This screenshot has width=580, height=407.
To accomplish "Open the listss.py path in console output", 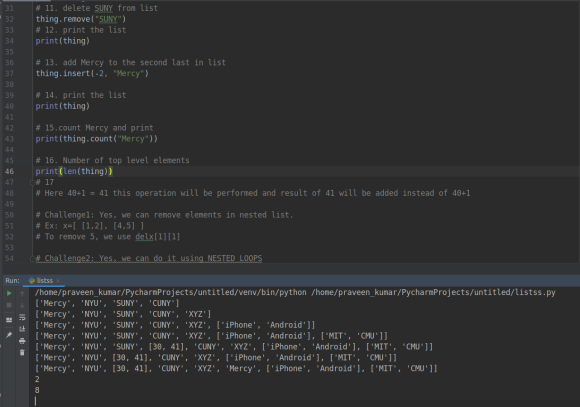I will 433,292.
